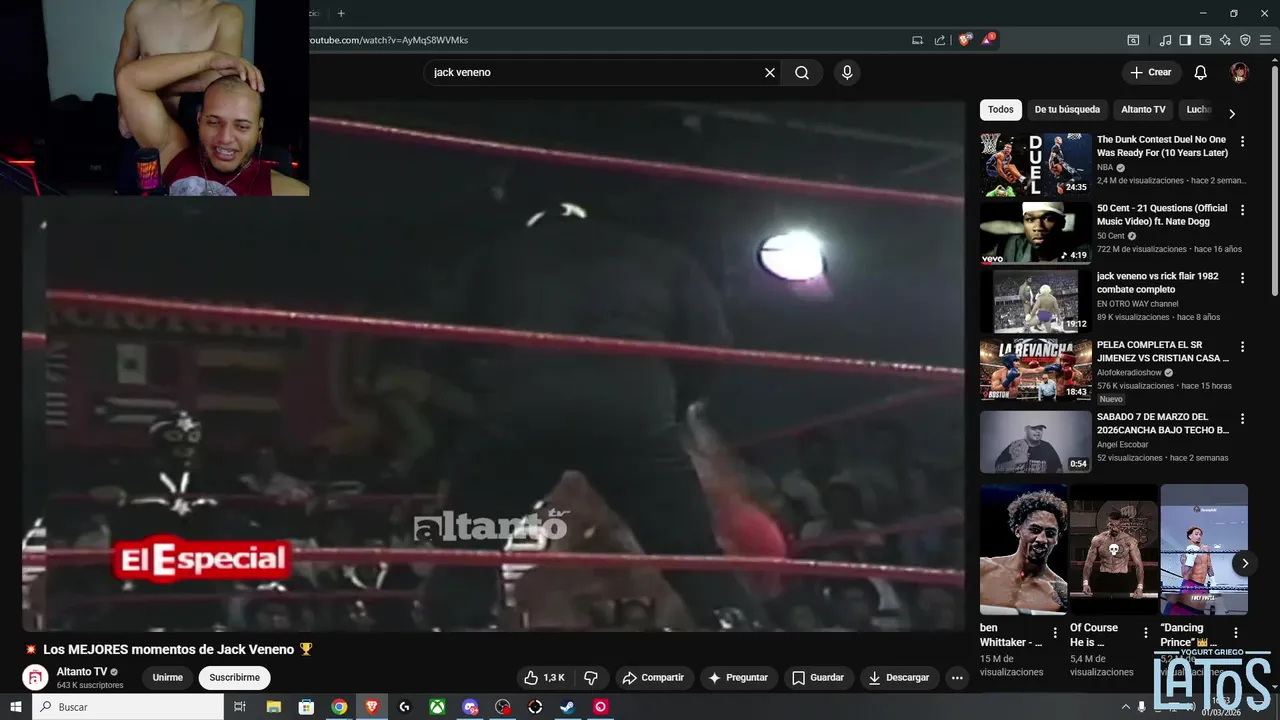Viewport: 1280px width, 720px height.
Task: Click the Suscribirme button
Action: click(x=235, y=678)
